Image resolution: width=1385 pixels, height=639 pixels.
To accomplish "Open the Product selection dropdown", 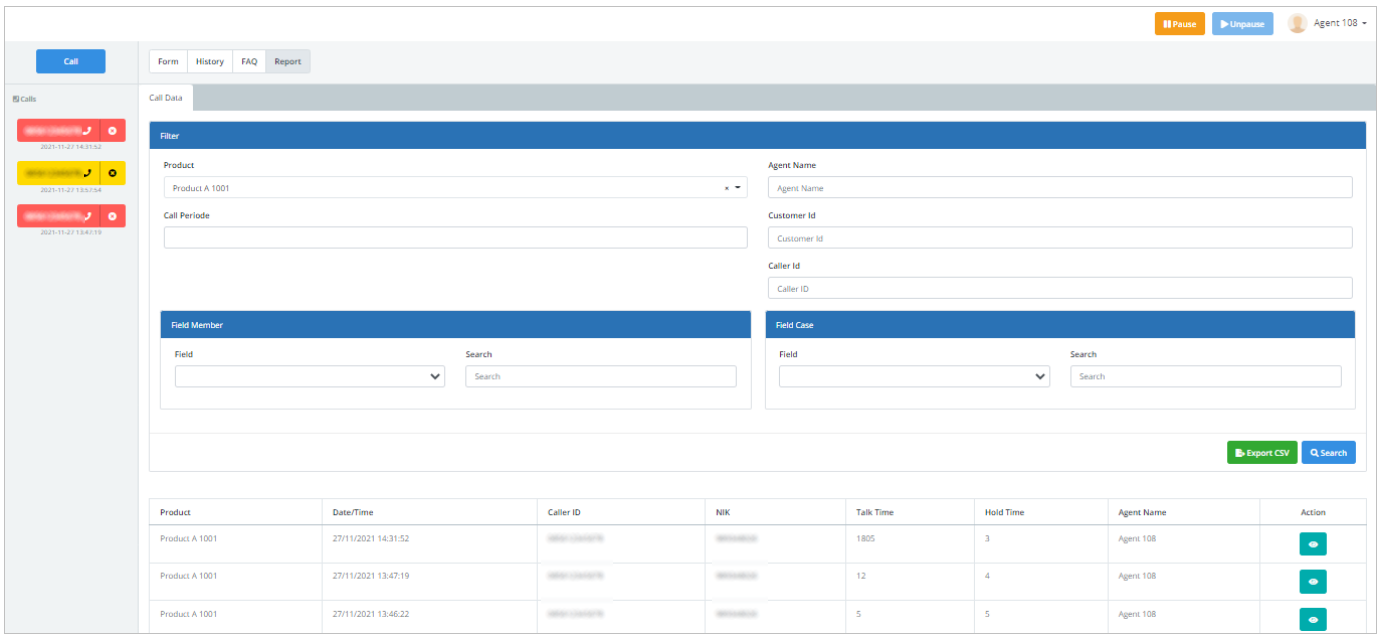I will [x=738, y=187].
